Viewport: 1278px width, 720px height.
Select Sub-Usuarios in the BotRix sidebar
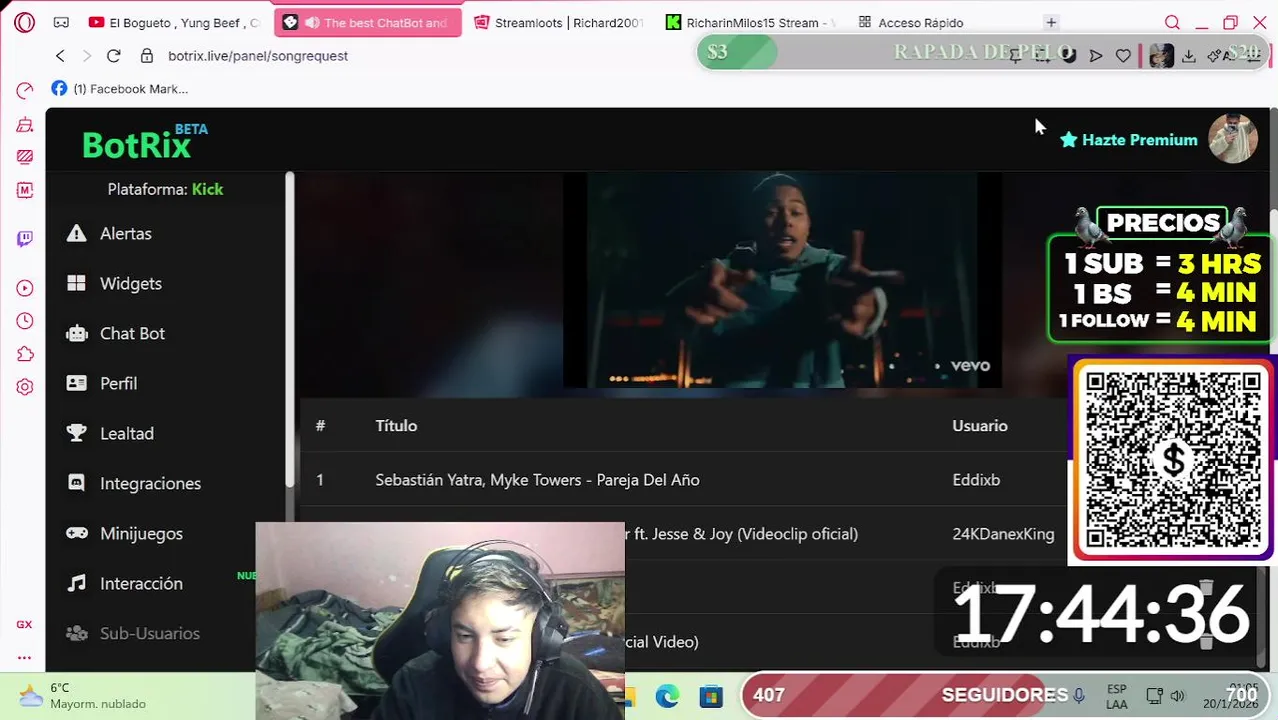(150, 633)
